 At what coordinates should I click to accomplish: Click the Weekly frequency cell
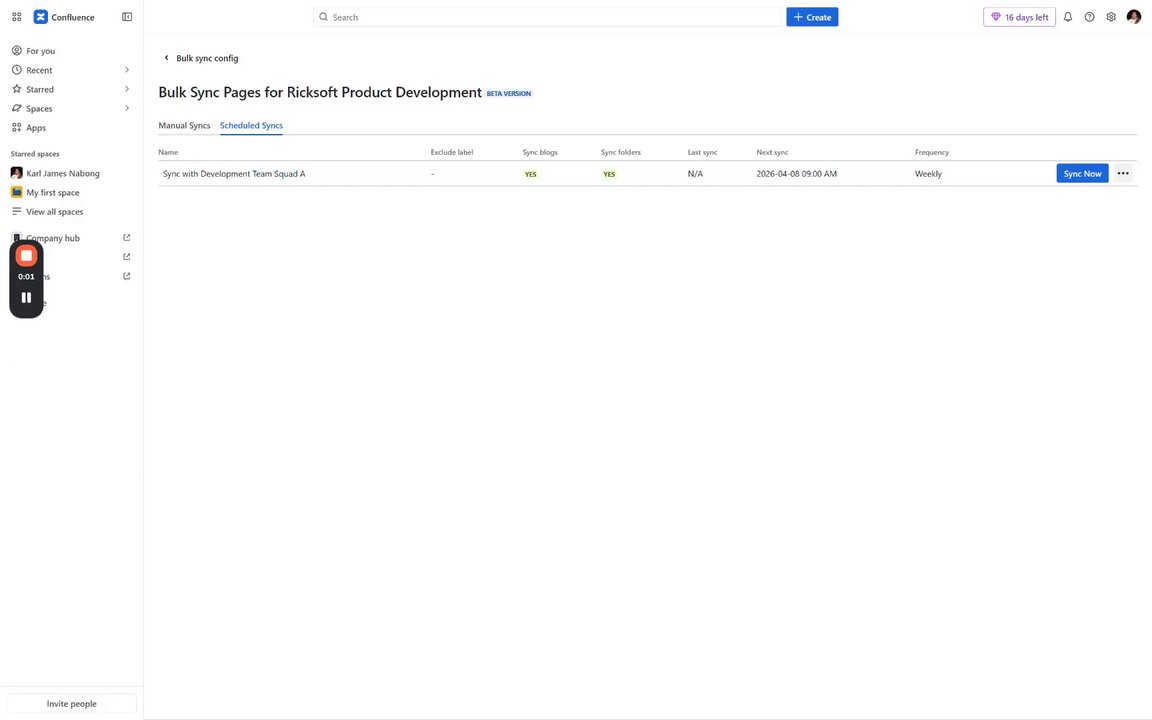[x=928, y=174]
